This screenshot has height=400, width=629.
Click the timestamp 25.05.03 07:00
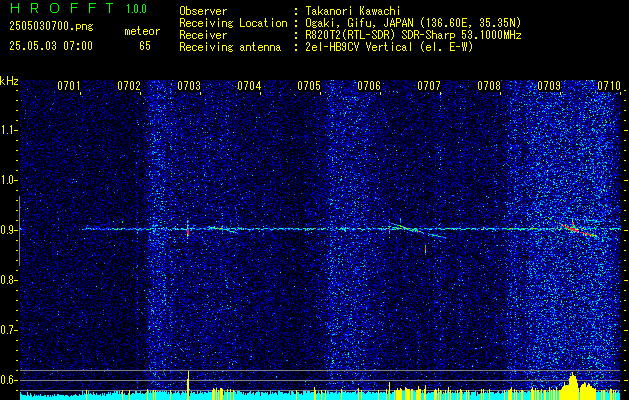point(51,46)
